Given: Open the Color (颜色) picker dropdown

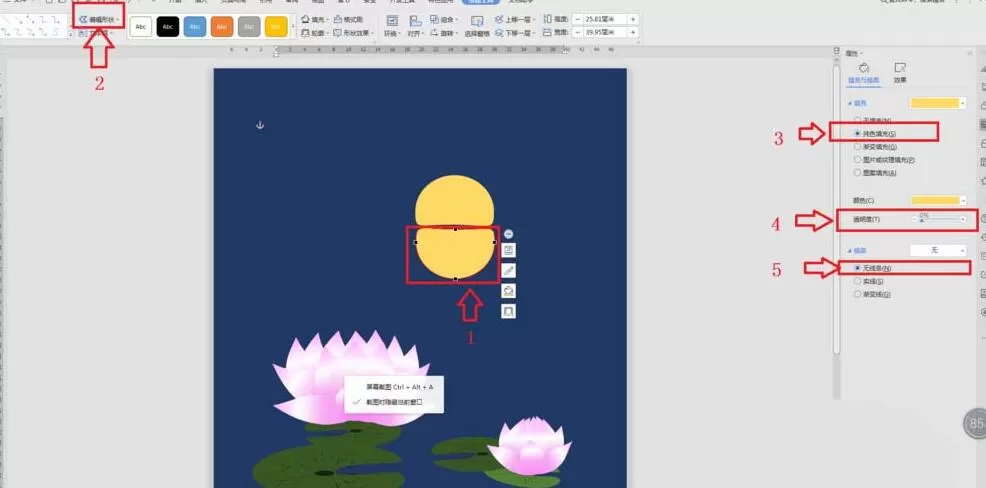Looking at the screenshot, I should pyautogui.click(x=938, y=201).
